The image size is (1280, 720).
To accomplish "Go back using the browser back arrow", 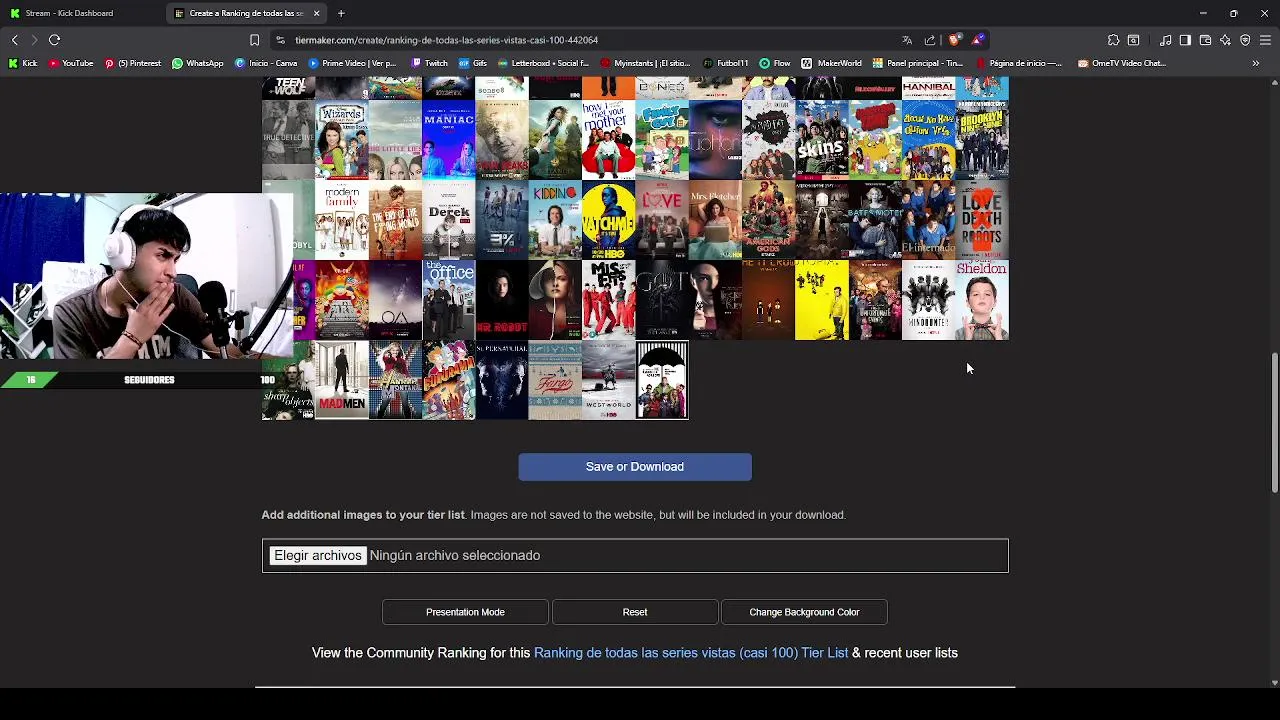I will point(15,40).
